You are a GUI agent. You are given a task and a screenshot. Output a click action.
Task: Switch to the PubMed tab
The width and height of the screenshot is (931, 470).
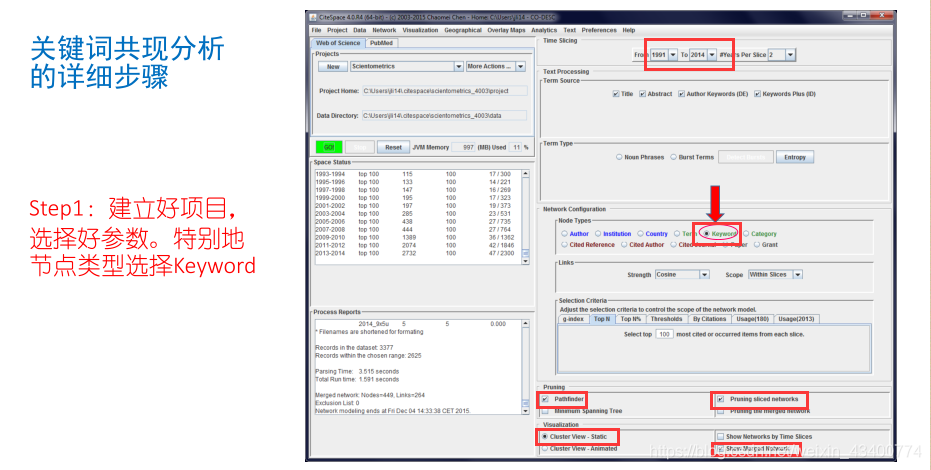[x=381, y=43]
